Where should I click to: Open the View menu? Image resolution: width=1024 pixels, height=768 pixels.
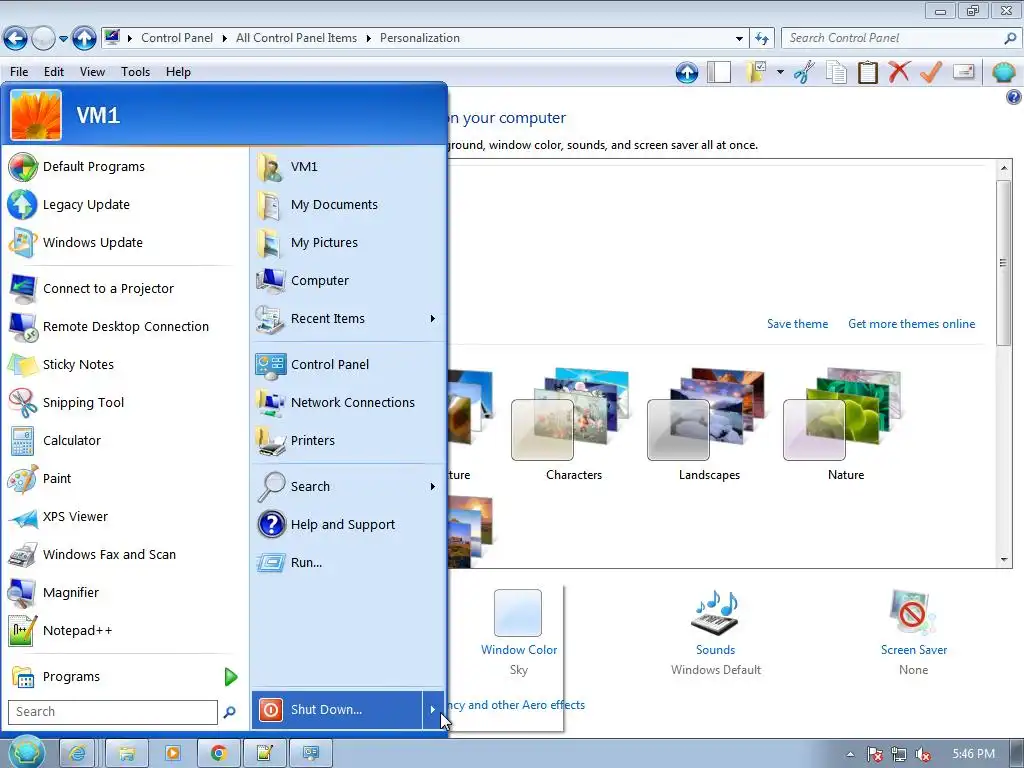point(92,72)
